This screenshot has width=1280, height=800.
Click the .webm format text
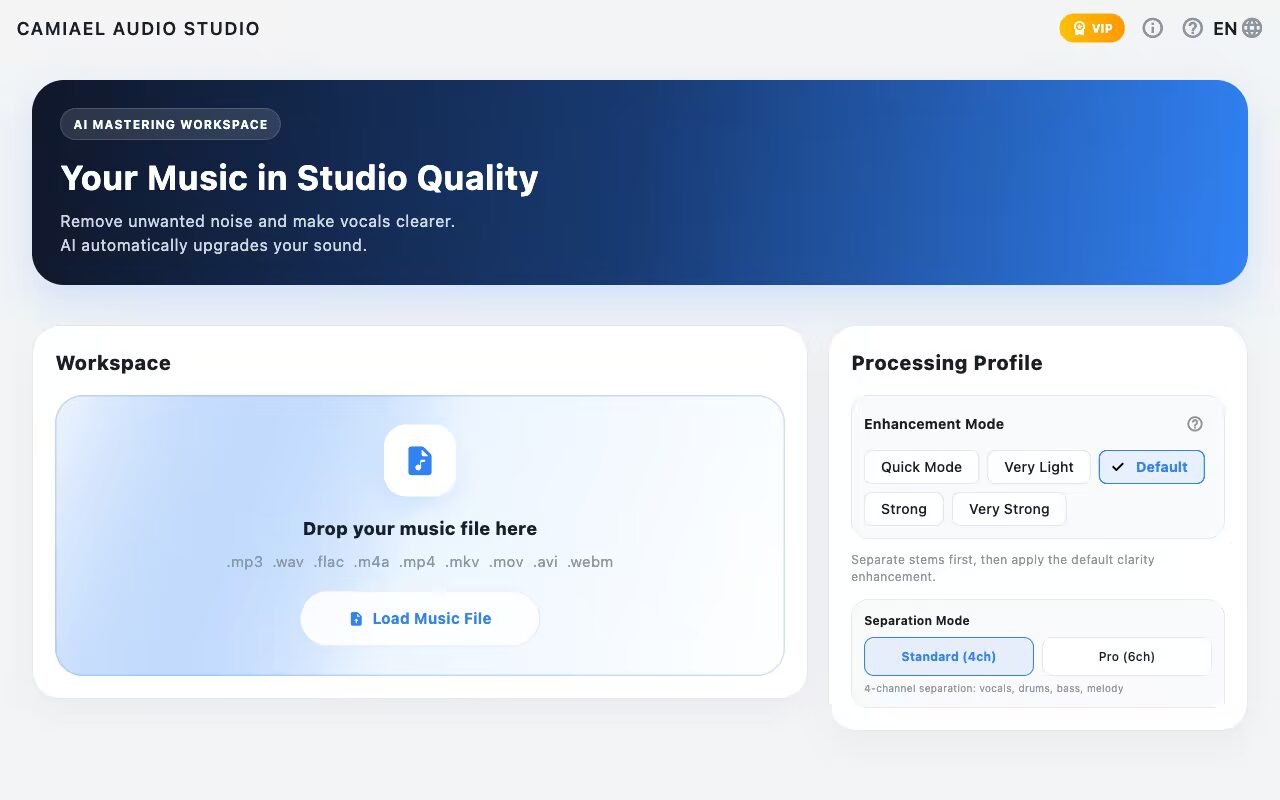coord(590,562)
